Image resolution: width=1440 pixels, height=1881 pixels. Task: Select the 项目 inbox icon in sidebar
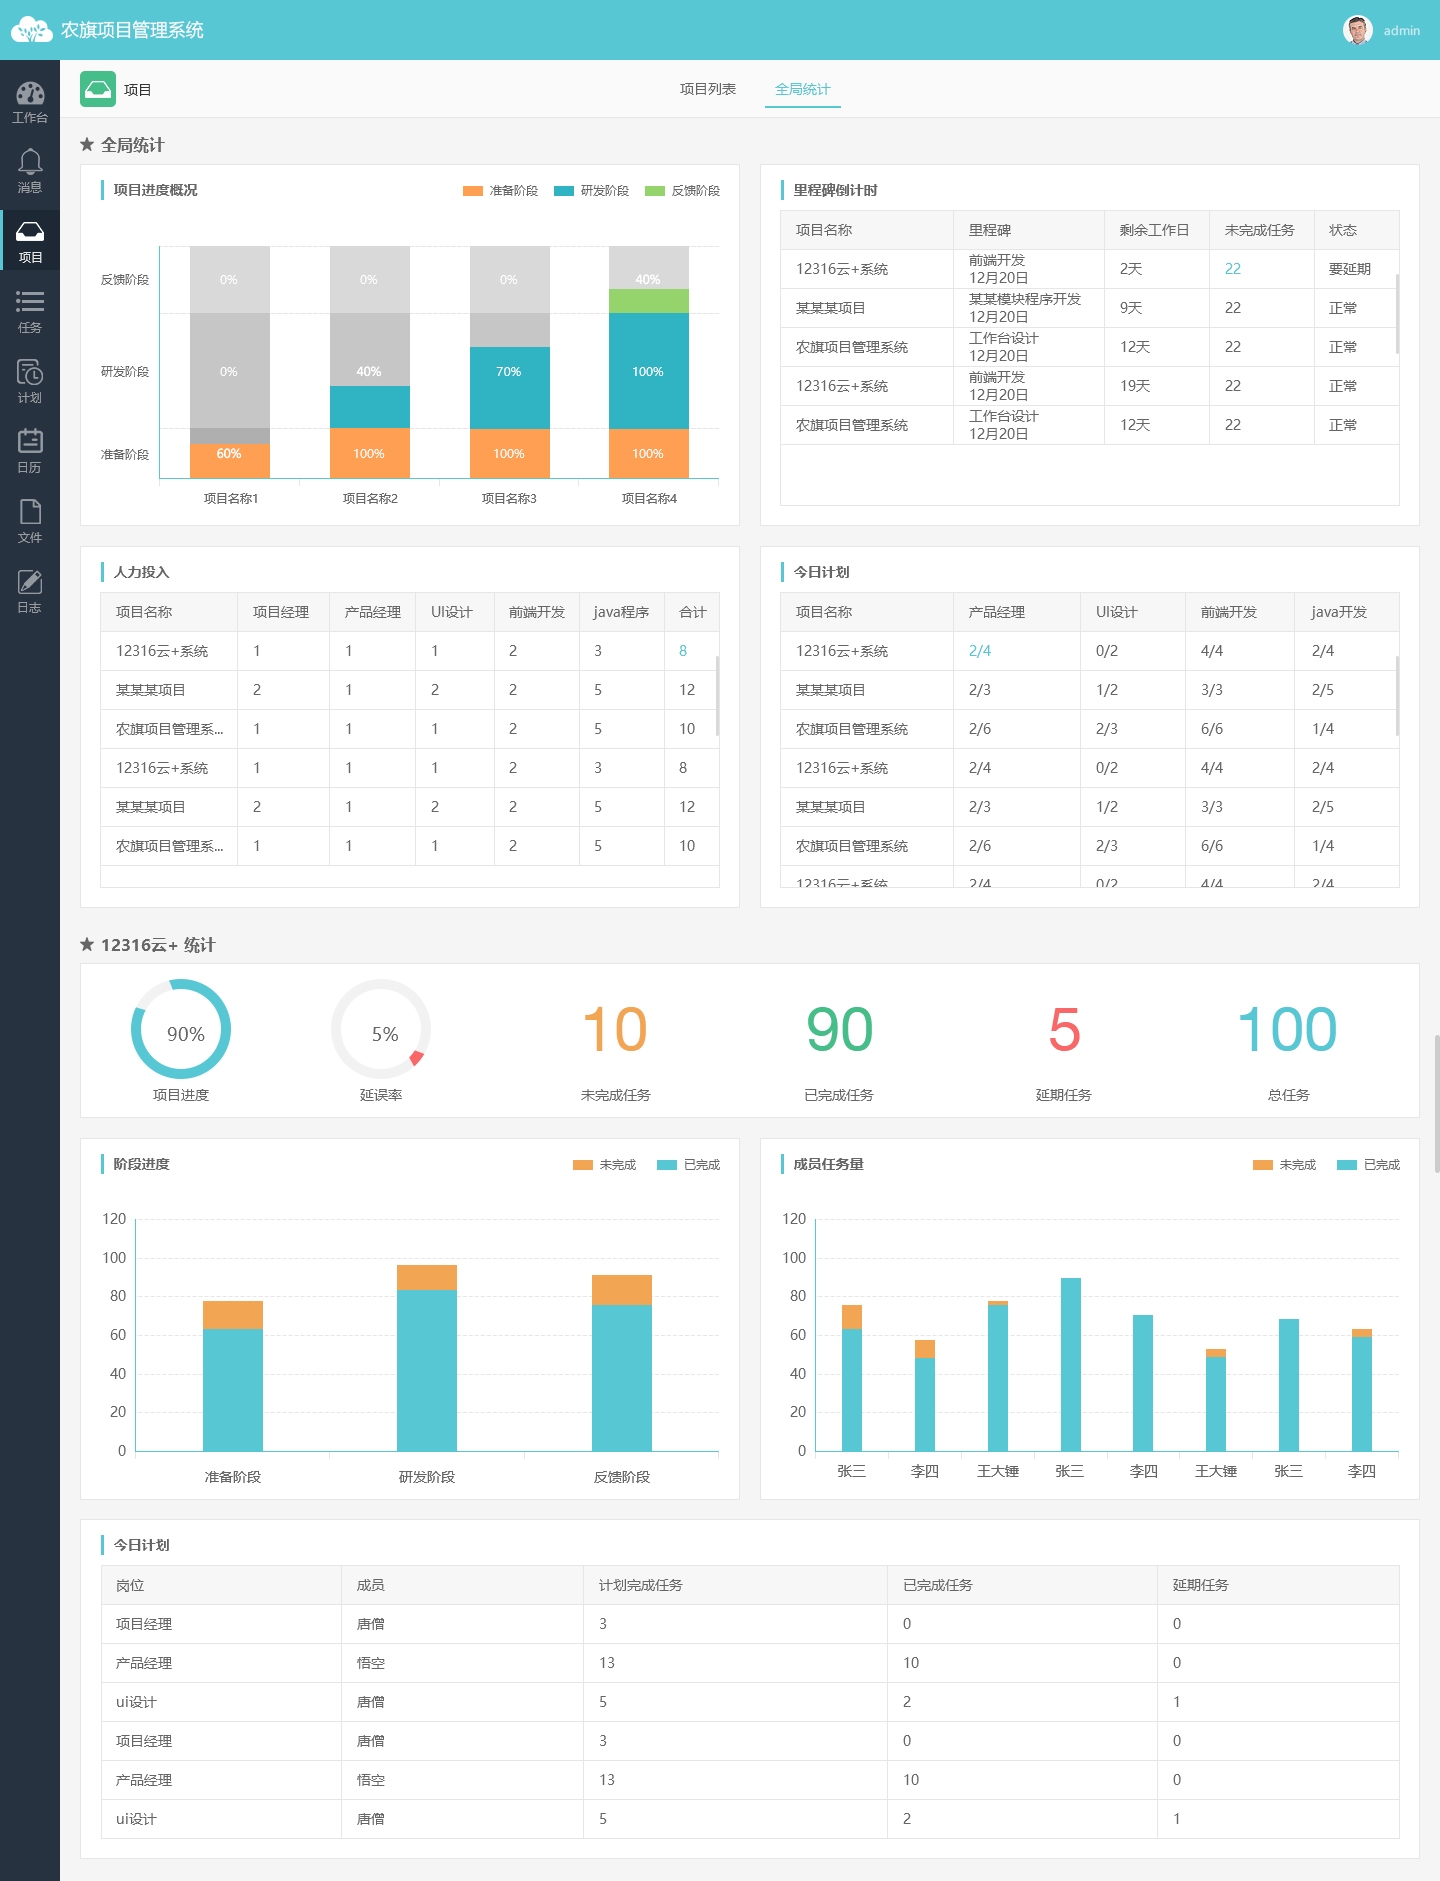[x=30, y=241]
